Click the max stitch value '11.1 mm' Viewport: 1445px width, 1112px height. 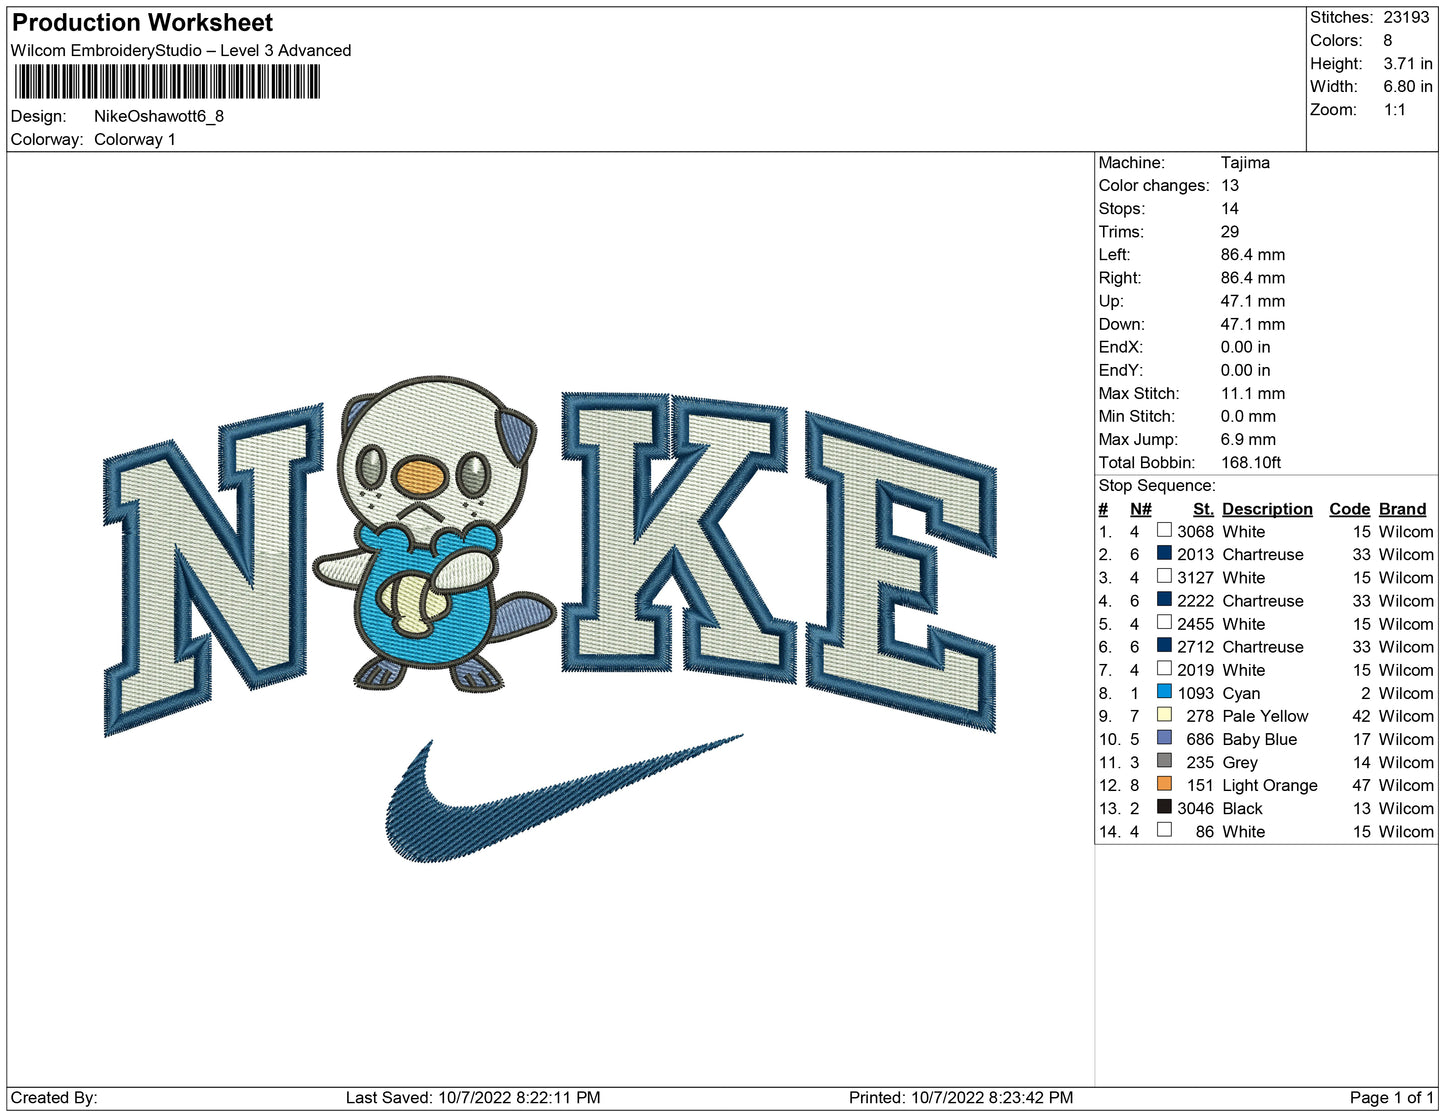[x=1253, y=393]
